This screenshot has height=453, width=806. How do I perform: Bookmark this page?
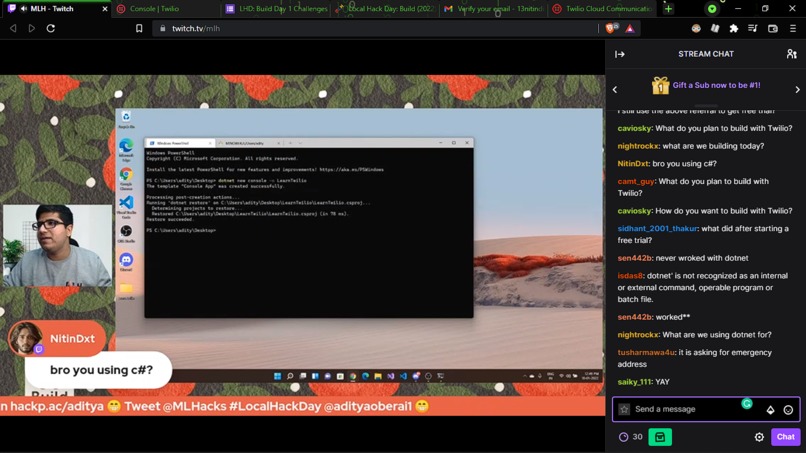pos(139,28)
